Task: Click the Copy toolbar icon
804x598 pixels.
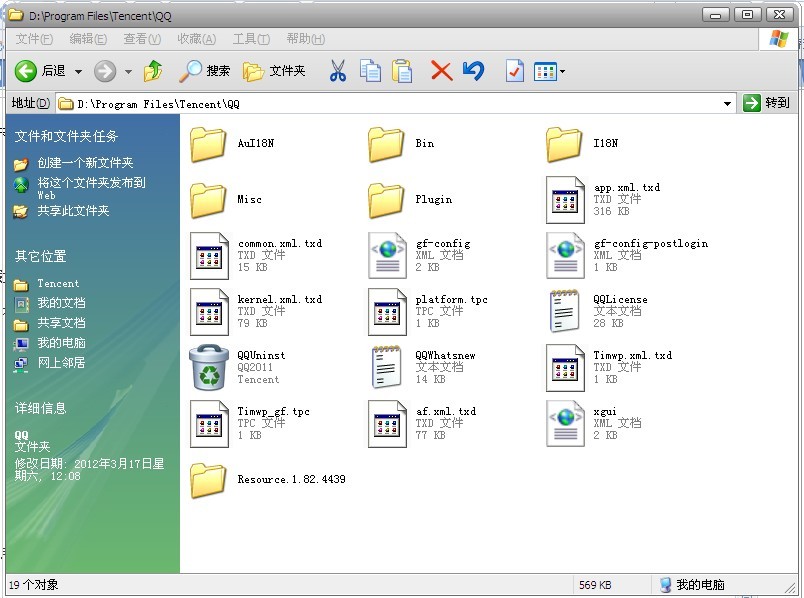Action: [370, 71]
